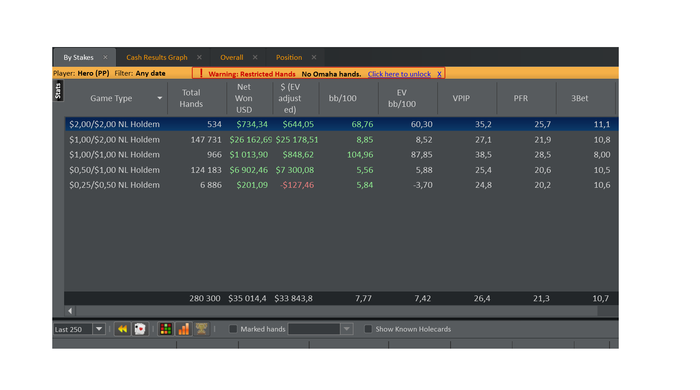
Task: Follow the Click here to unlock link
Action: coord(400,74)
